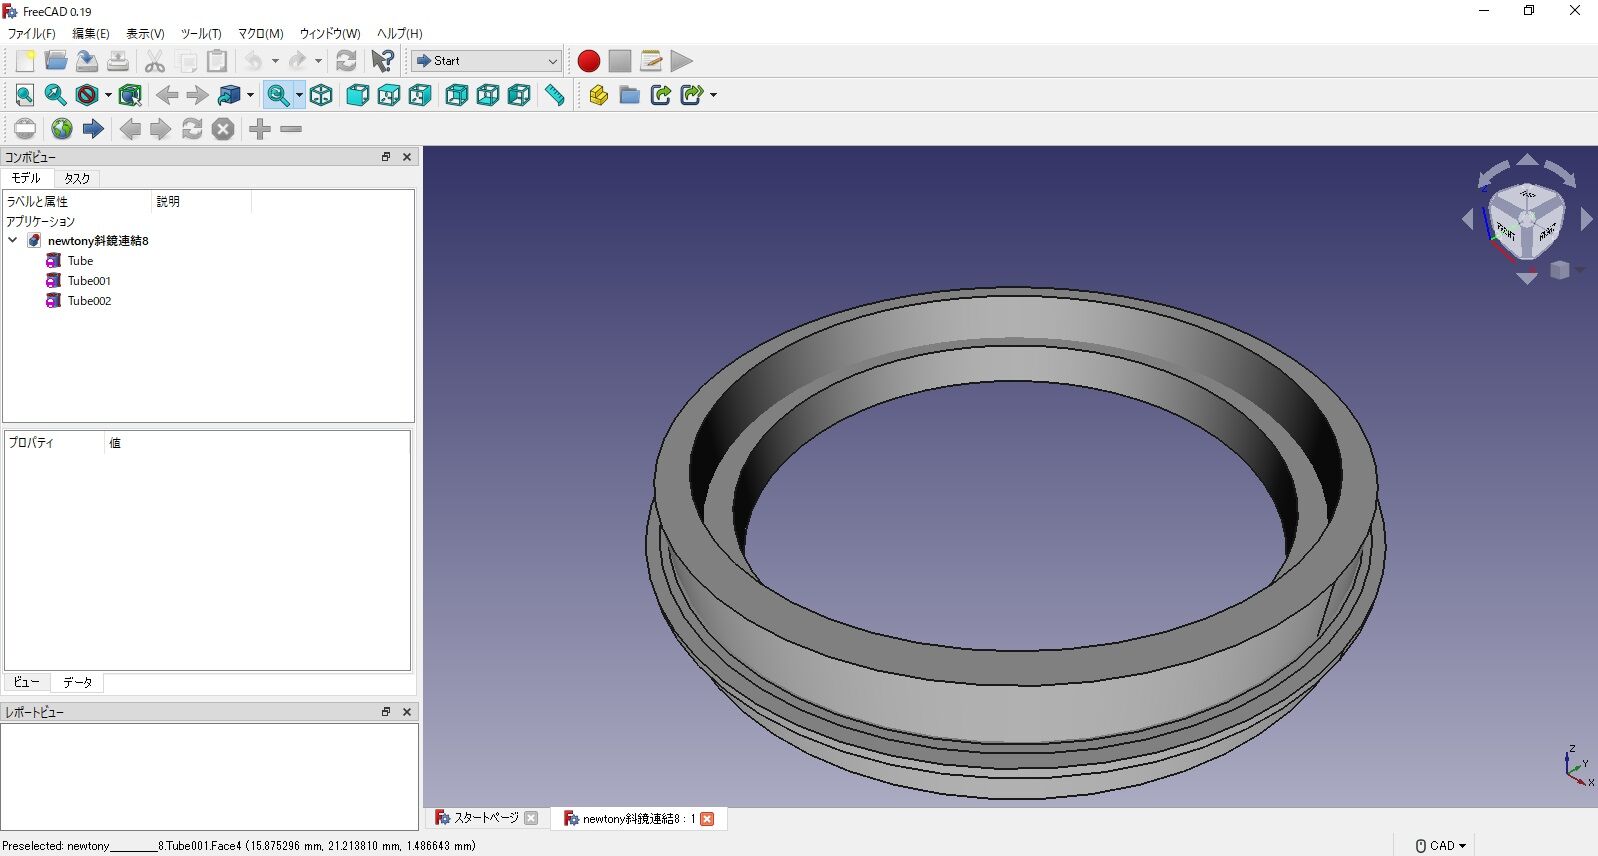
Task: Open the CAD navigation style dropdown
Action: (x=1441, y=846)
